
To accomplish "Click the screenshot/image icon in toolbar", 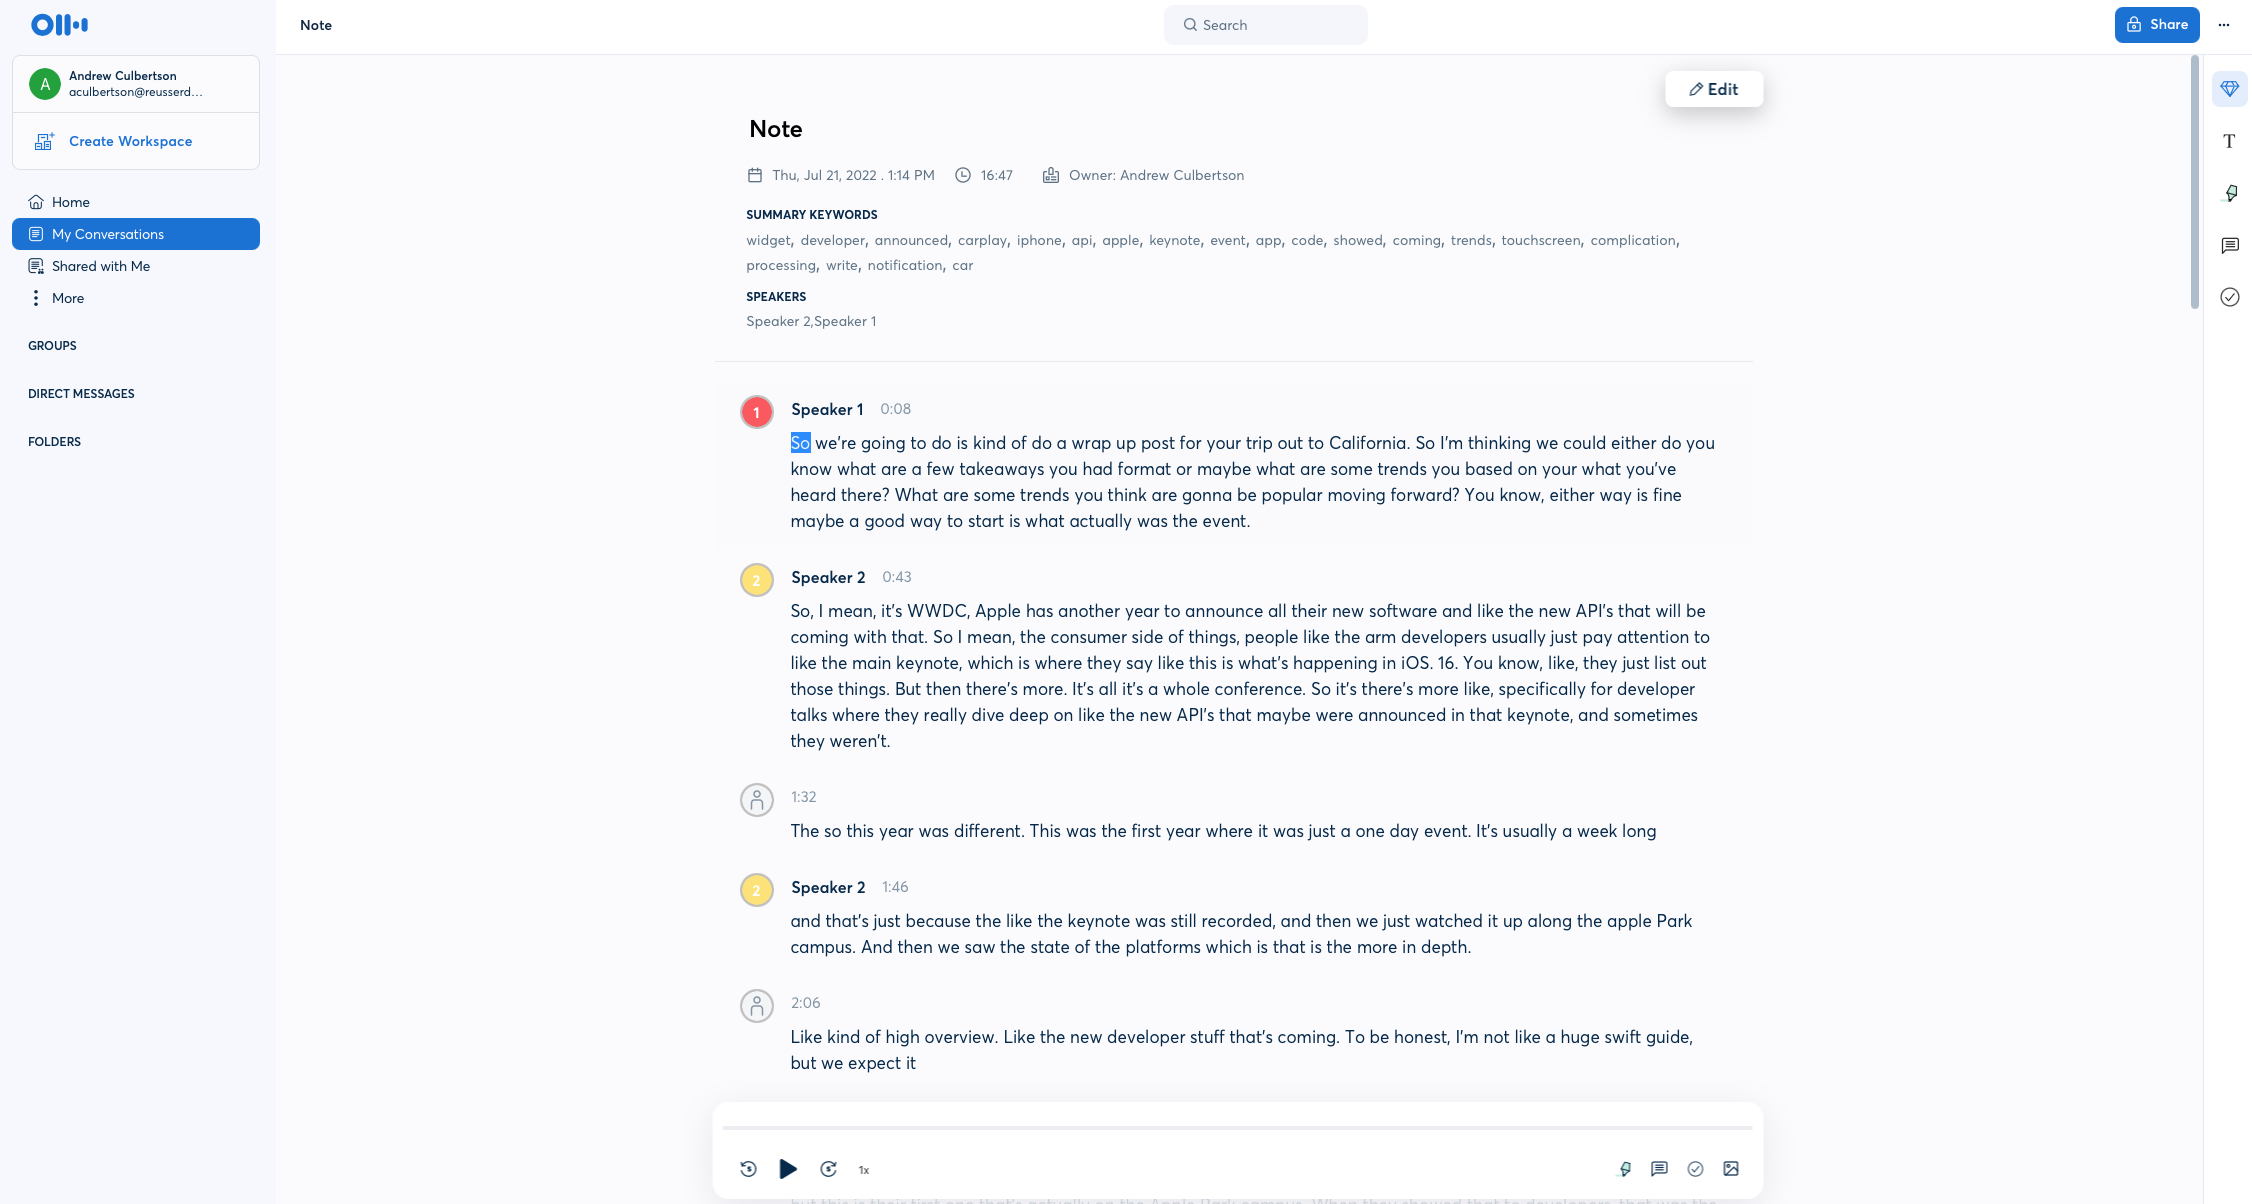I will click(x=1731, y=1168).
